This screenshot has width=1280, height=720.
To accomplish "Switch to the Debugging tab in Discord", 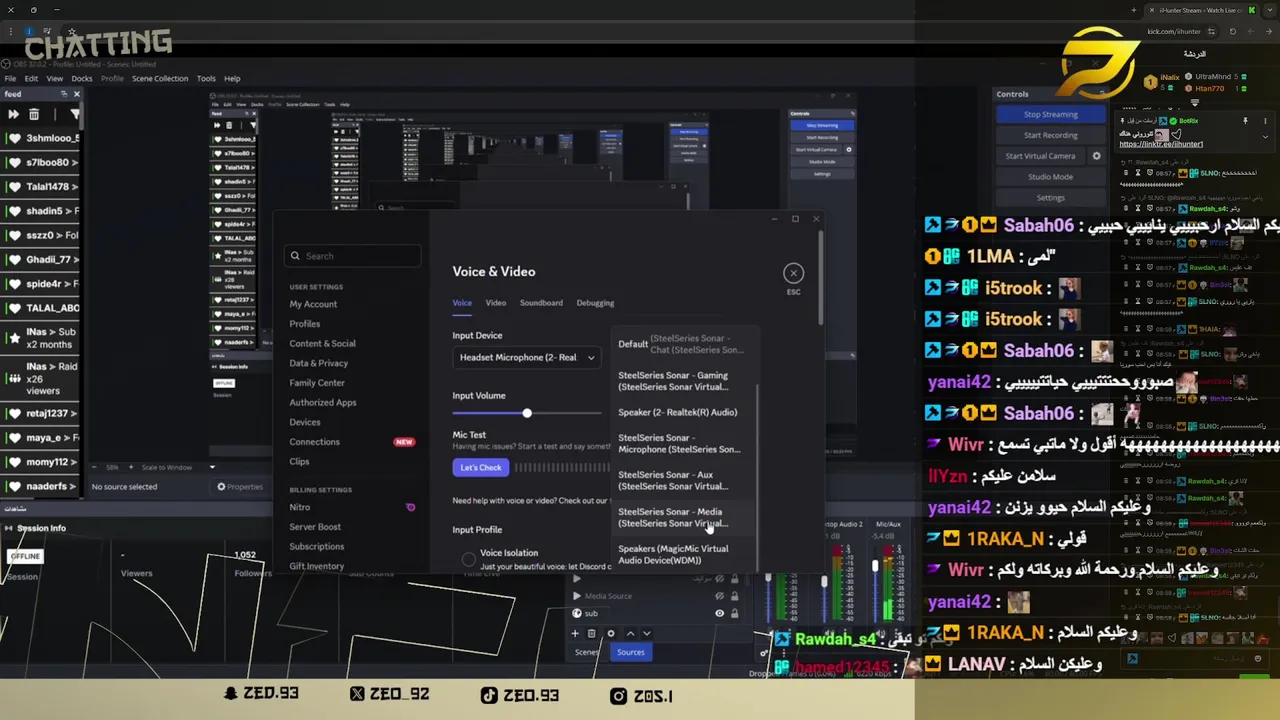I will point(595,303).
